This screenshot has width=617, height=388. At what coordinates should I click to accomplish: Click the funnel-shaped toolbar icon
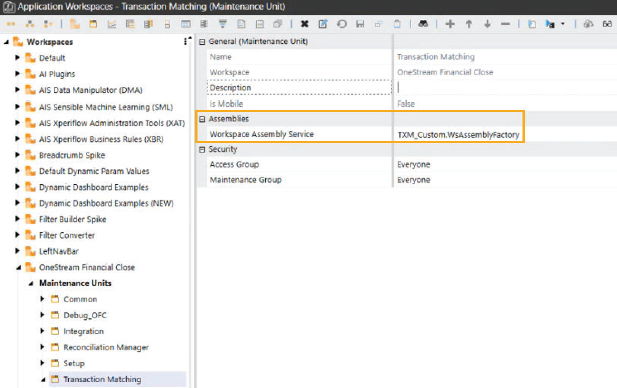[223, 24]
